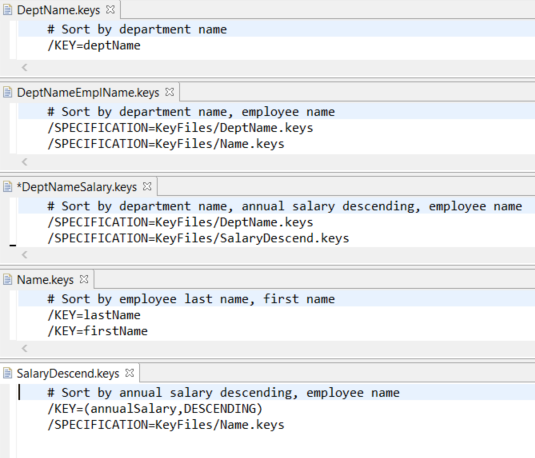Image resolution: width=535 pixels, height=458 pixels.
Task: Click the SalaryDescend.keys file icon
Action: click(x=8, y=374)
